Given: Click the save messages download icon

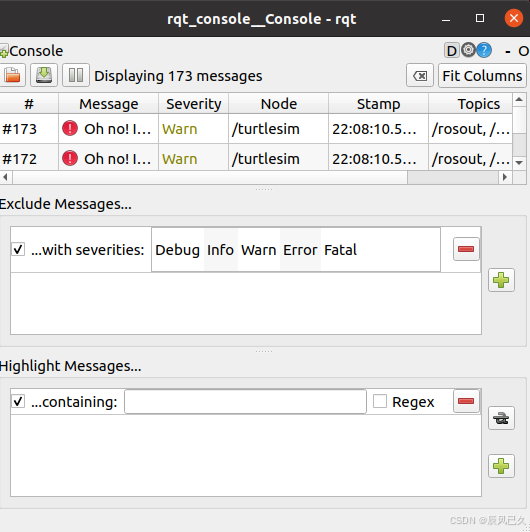Looking at the screenshot, I should tap(44, 75).
